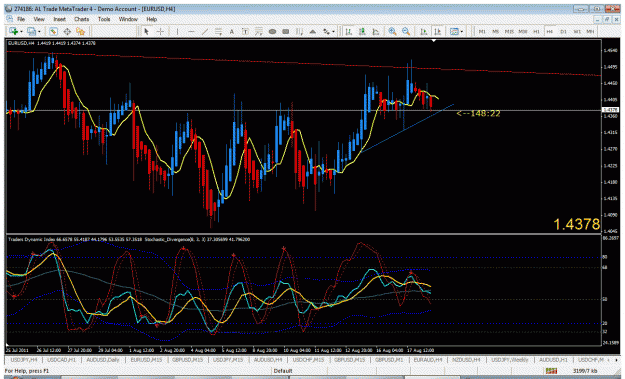
Task: Switch to USDCAD,H1 chart tab
Action: [x=61, y=360]
